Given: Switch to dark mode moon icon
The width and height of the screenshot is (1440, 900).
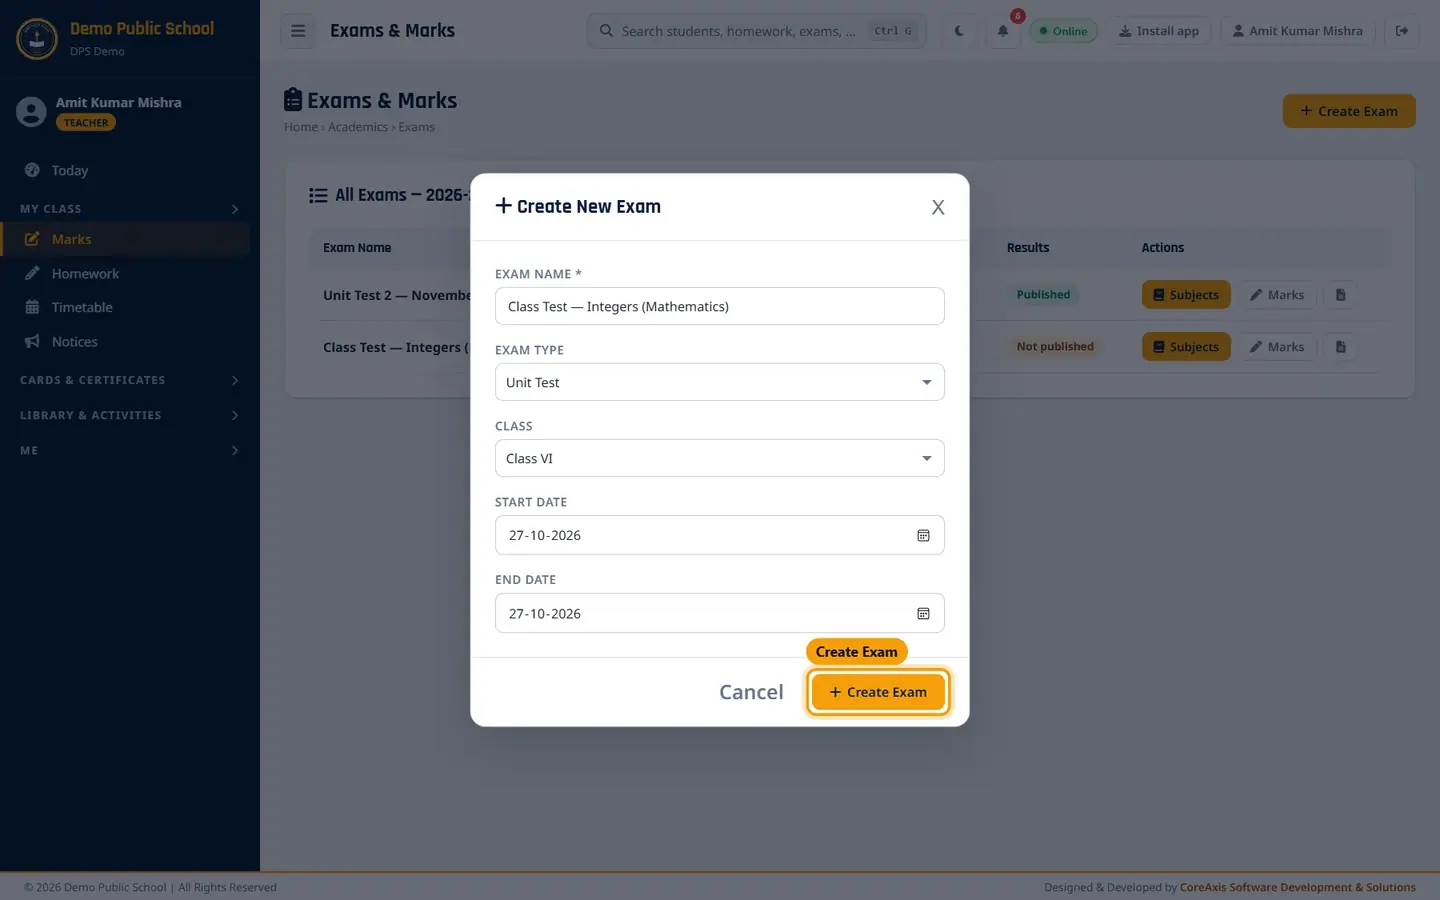Looking at the screenshot, I should (x=959, y=31).
